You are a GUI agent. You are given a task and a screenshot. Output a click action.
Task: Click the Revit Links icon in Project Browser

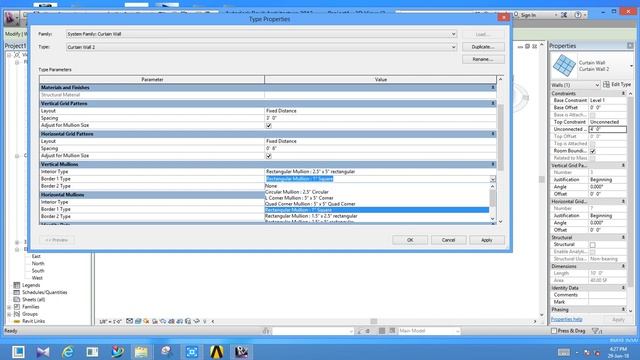[x=17, y=321]
